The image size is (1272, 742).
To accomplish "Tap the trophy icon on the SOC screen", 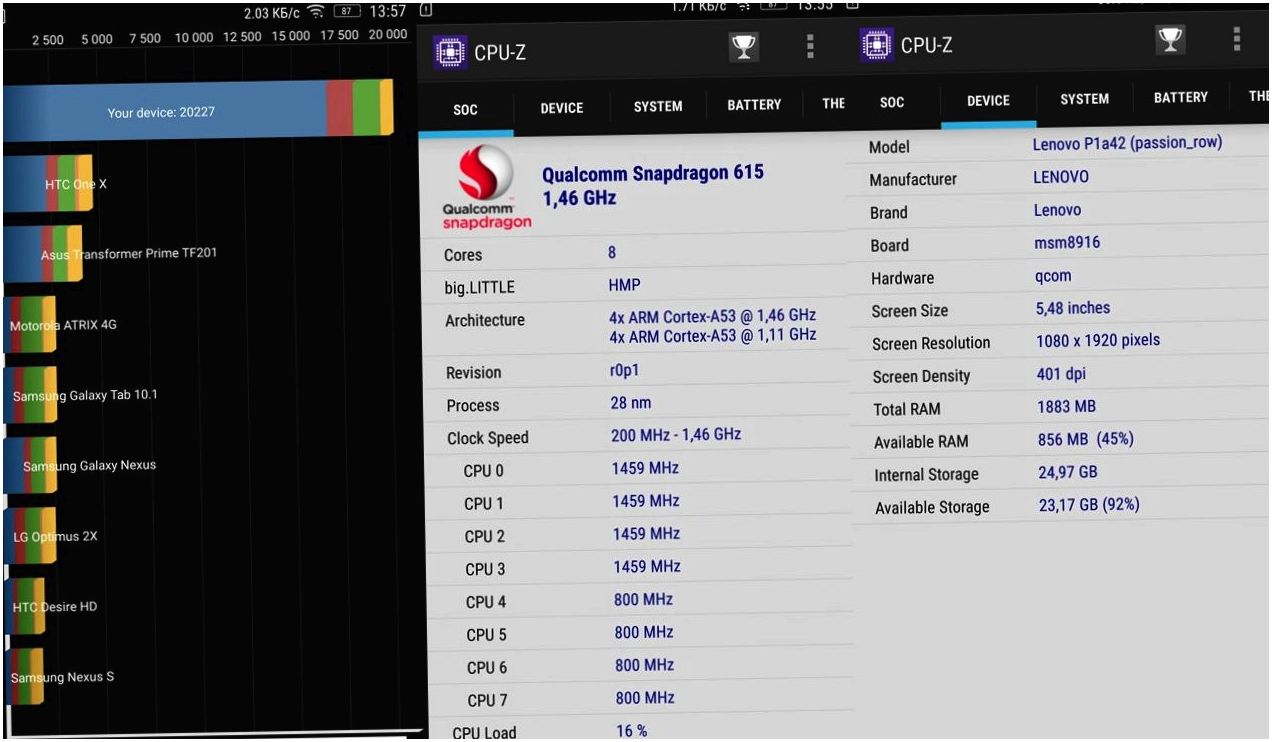I will tap(743, 47).
